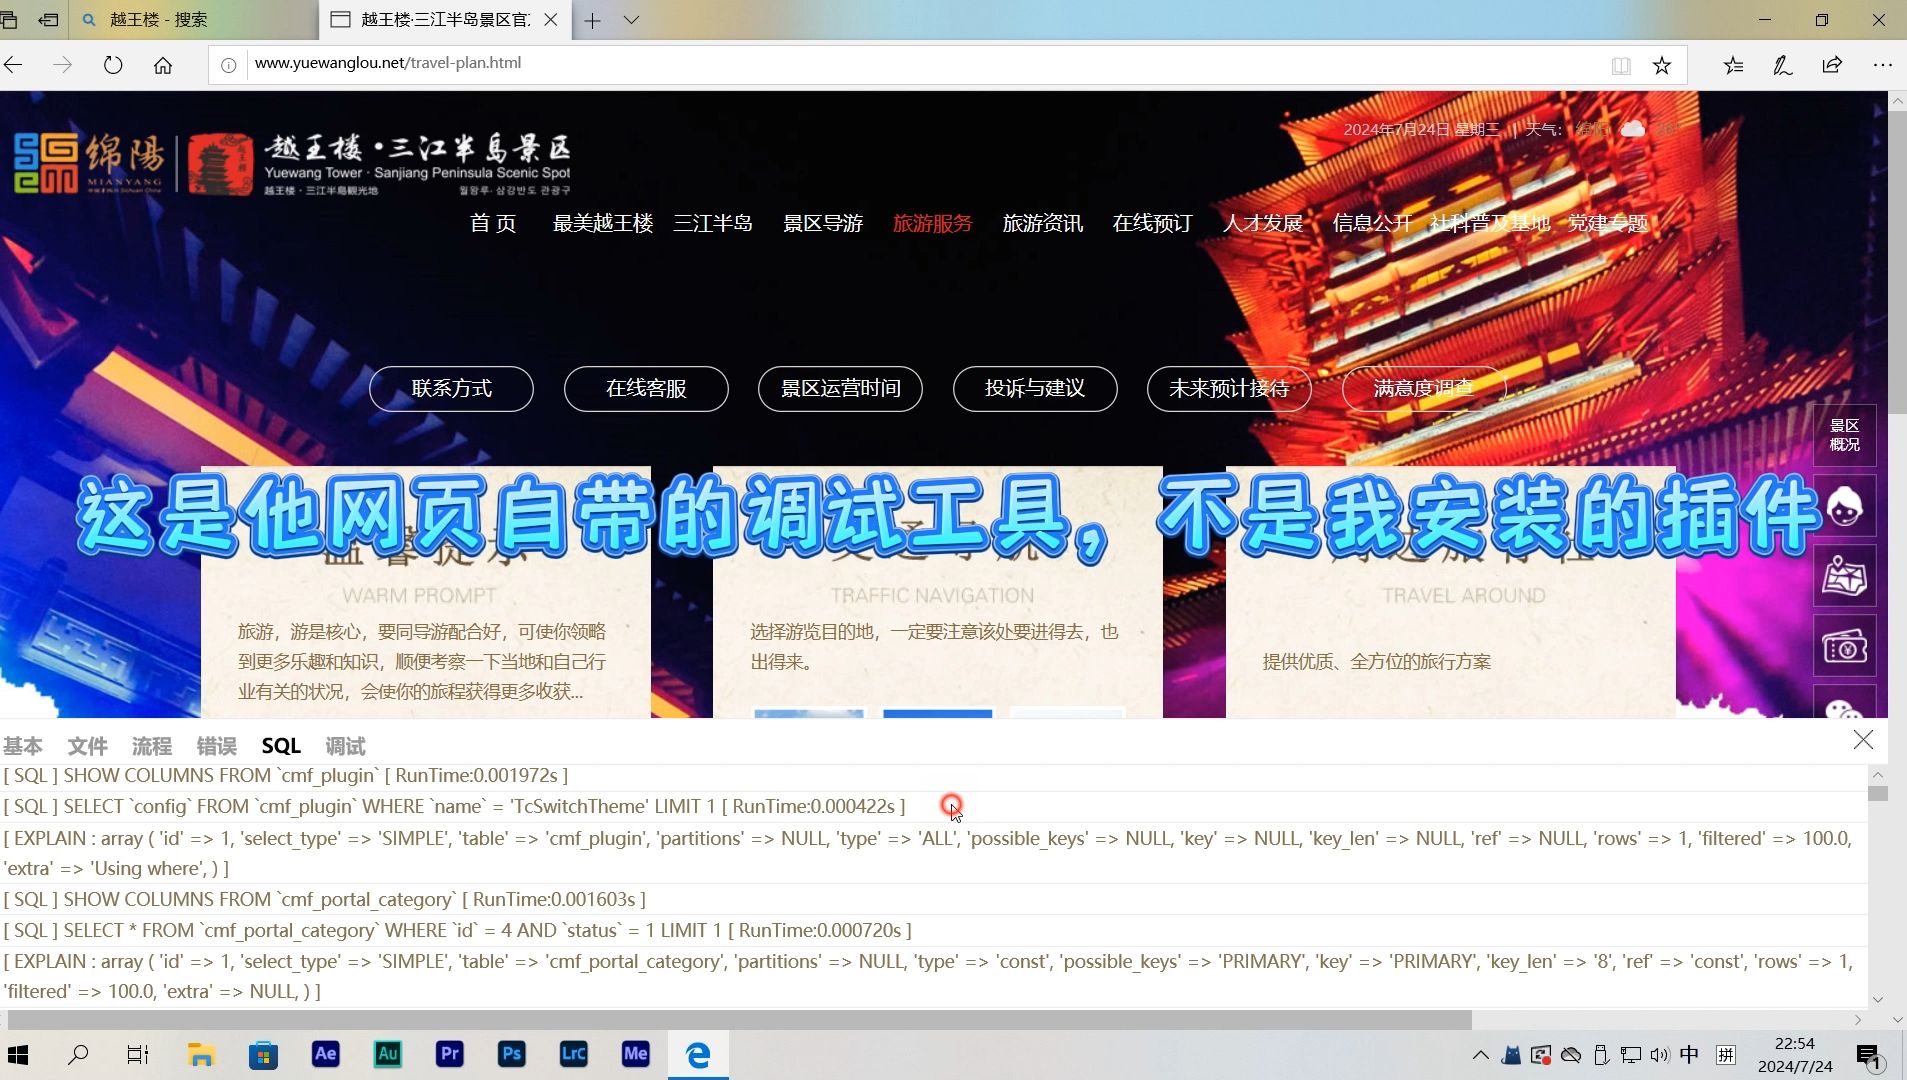Switch to the 流程 debug tab
This screenshot has width=1907, height=1080.
point(152,746)
